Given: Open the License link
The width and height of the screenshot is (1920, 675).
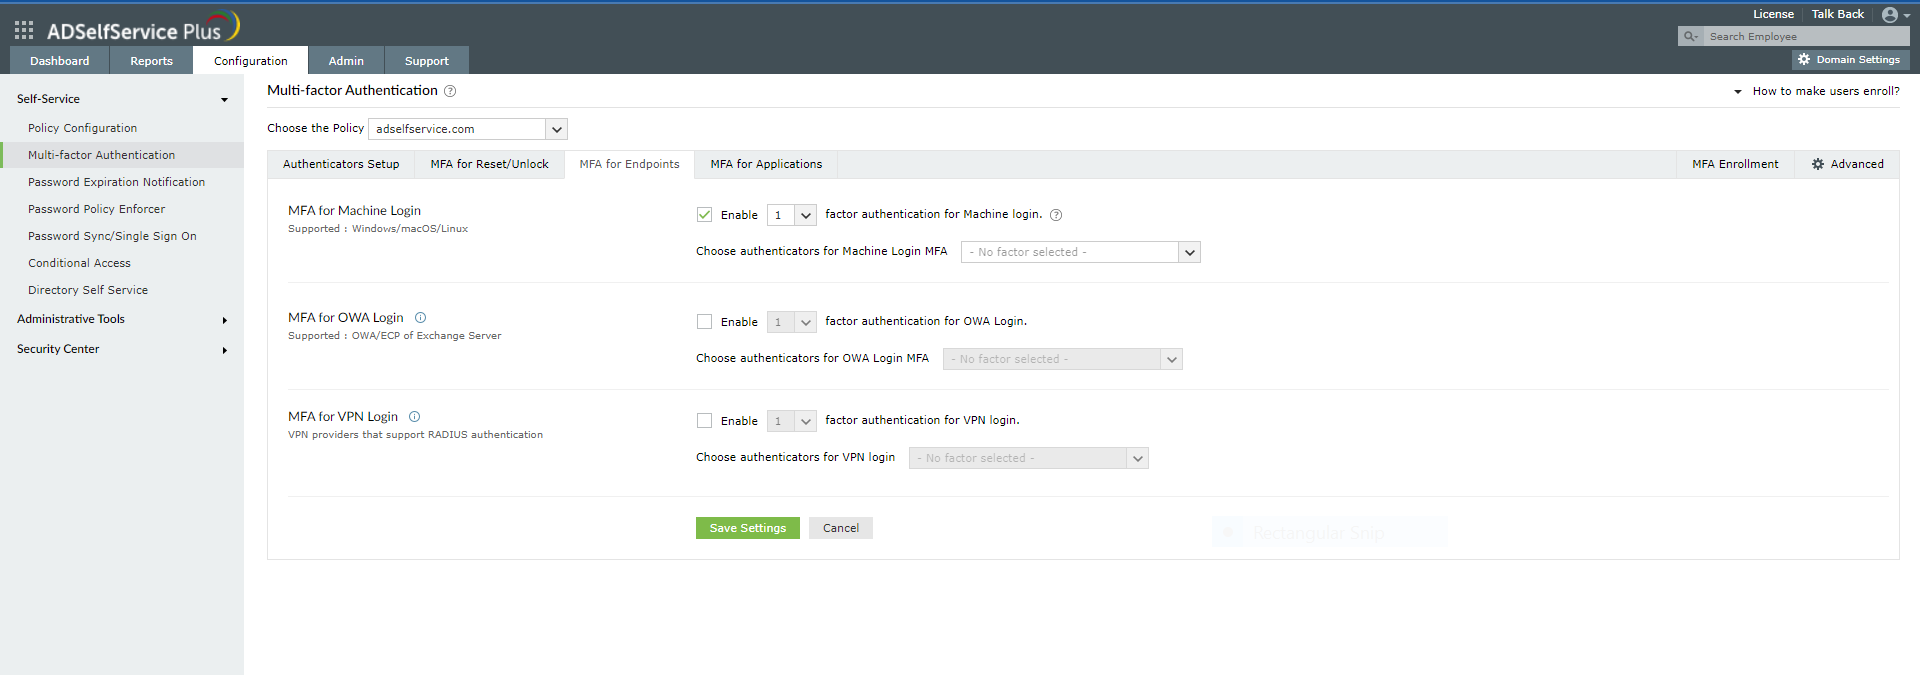Looking at the screenshot, I should pos(1773,14).
